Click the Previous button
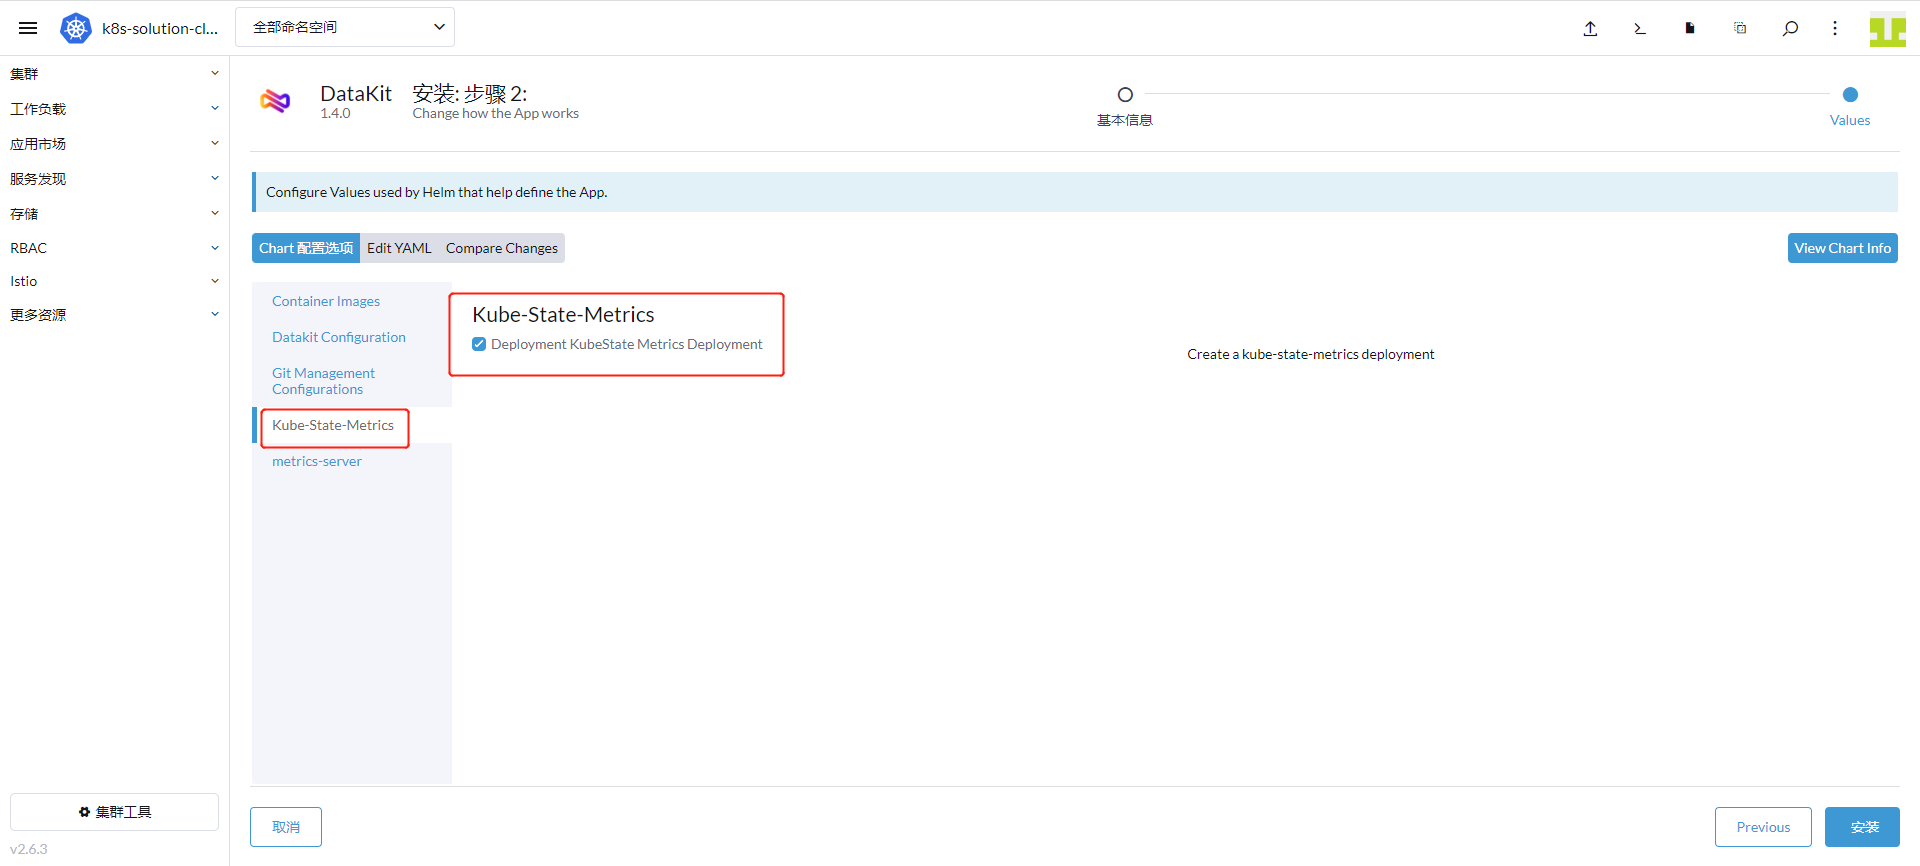Image resolution: width=1920 pixels, height=866 pixels. click(x=1763, y=827)
